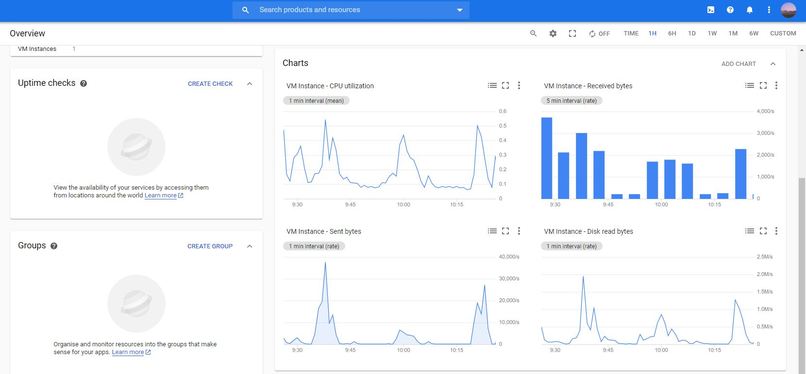Click Sent bytes 1 min interval (rate) chip
This screenshot has height=374, width=806.
[314, 247]
